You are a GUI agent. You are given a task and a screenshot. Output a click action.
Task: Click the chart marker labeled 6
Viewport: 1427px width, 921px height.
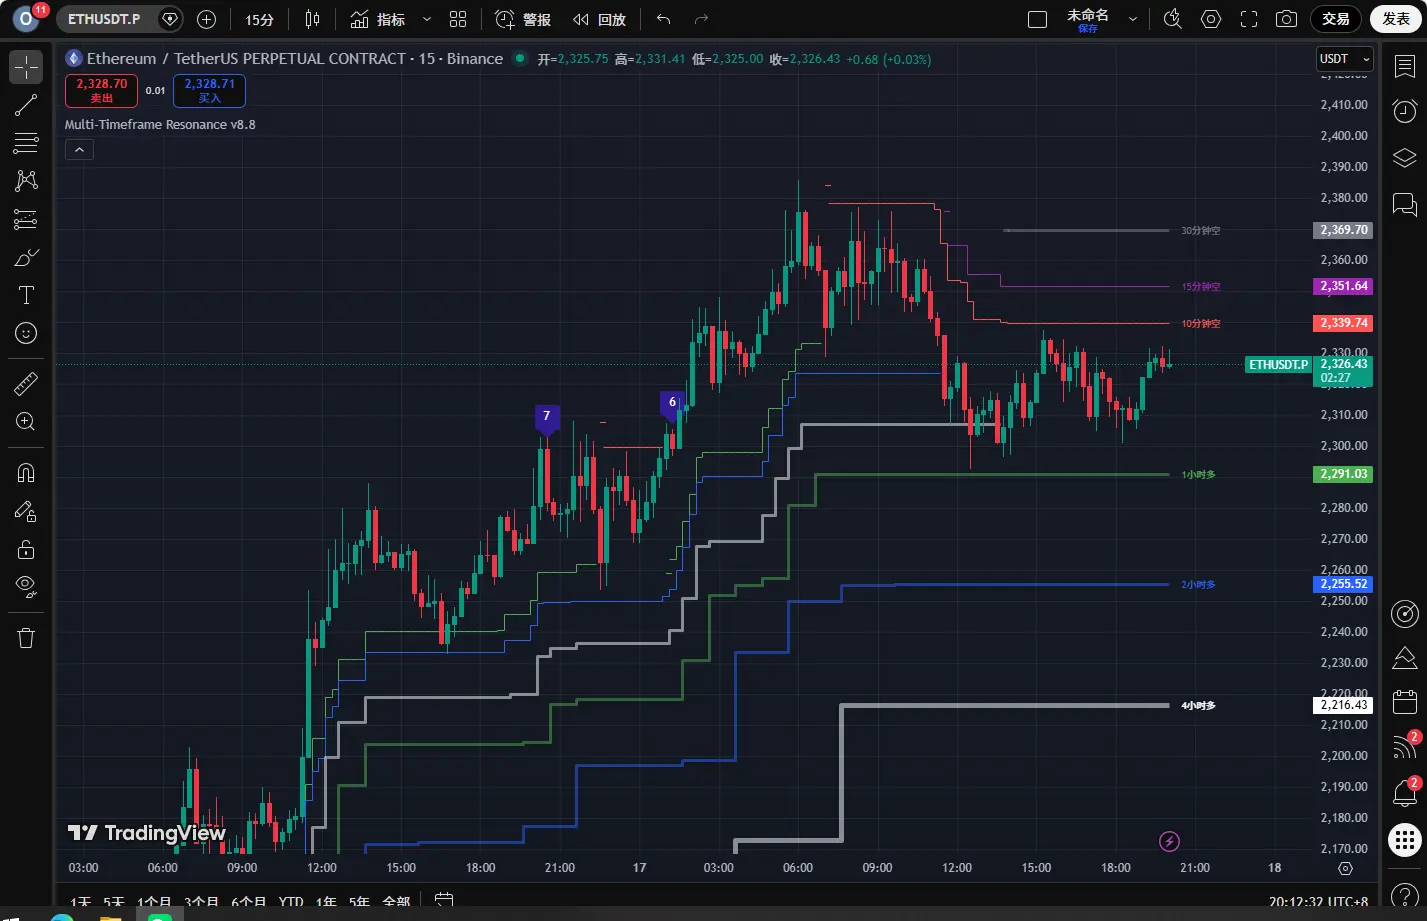672,404
